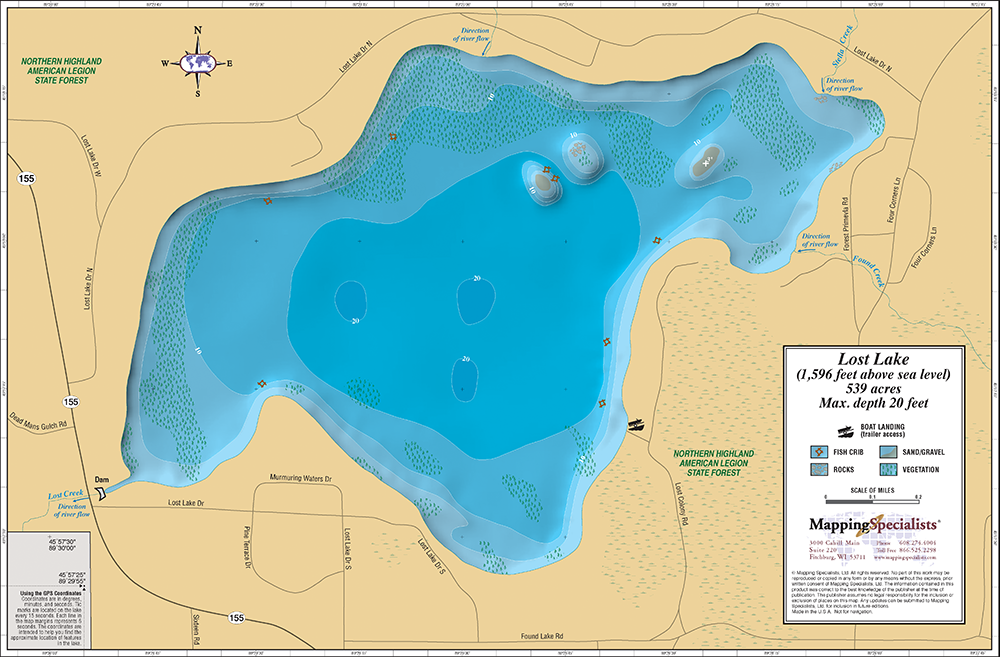Click the toll-free number 866.525.2298
This screenshot has height=657, width=1000.
pyautogui.click(x=917, y=549)
